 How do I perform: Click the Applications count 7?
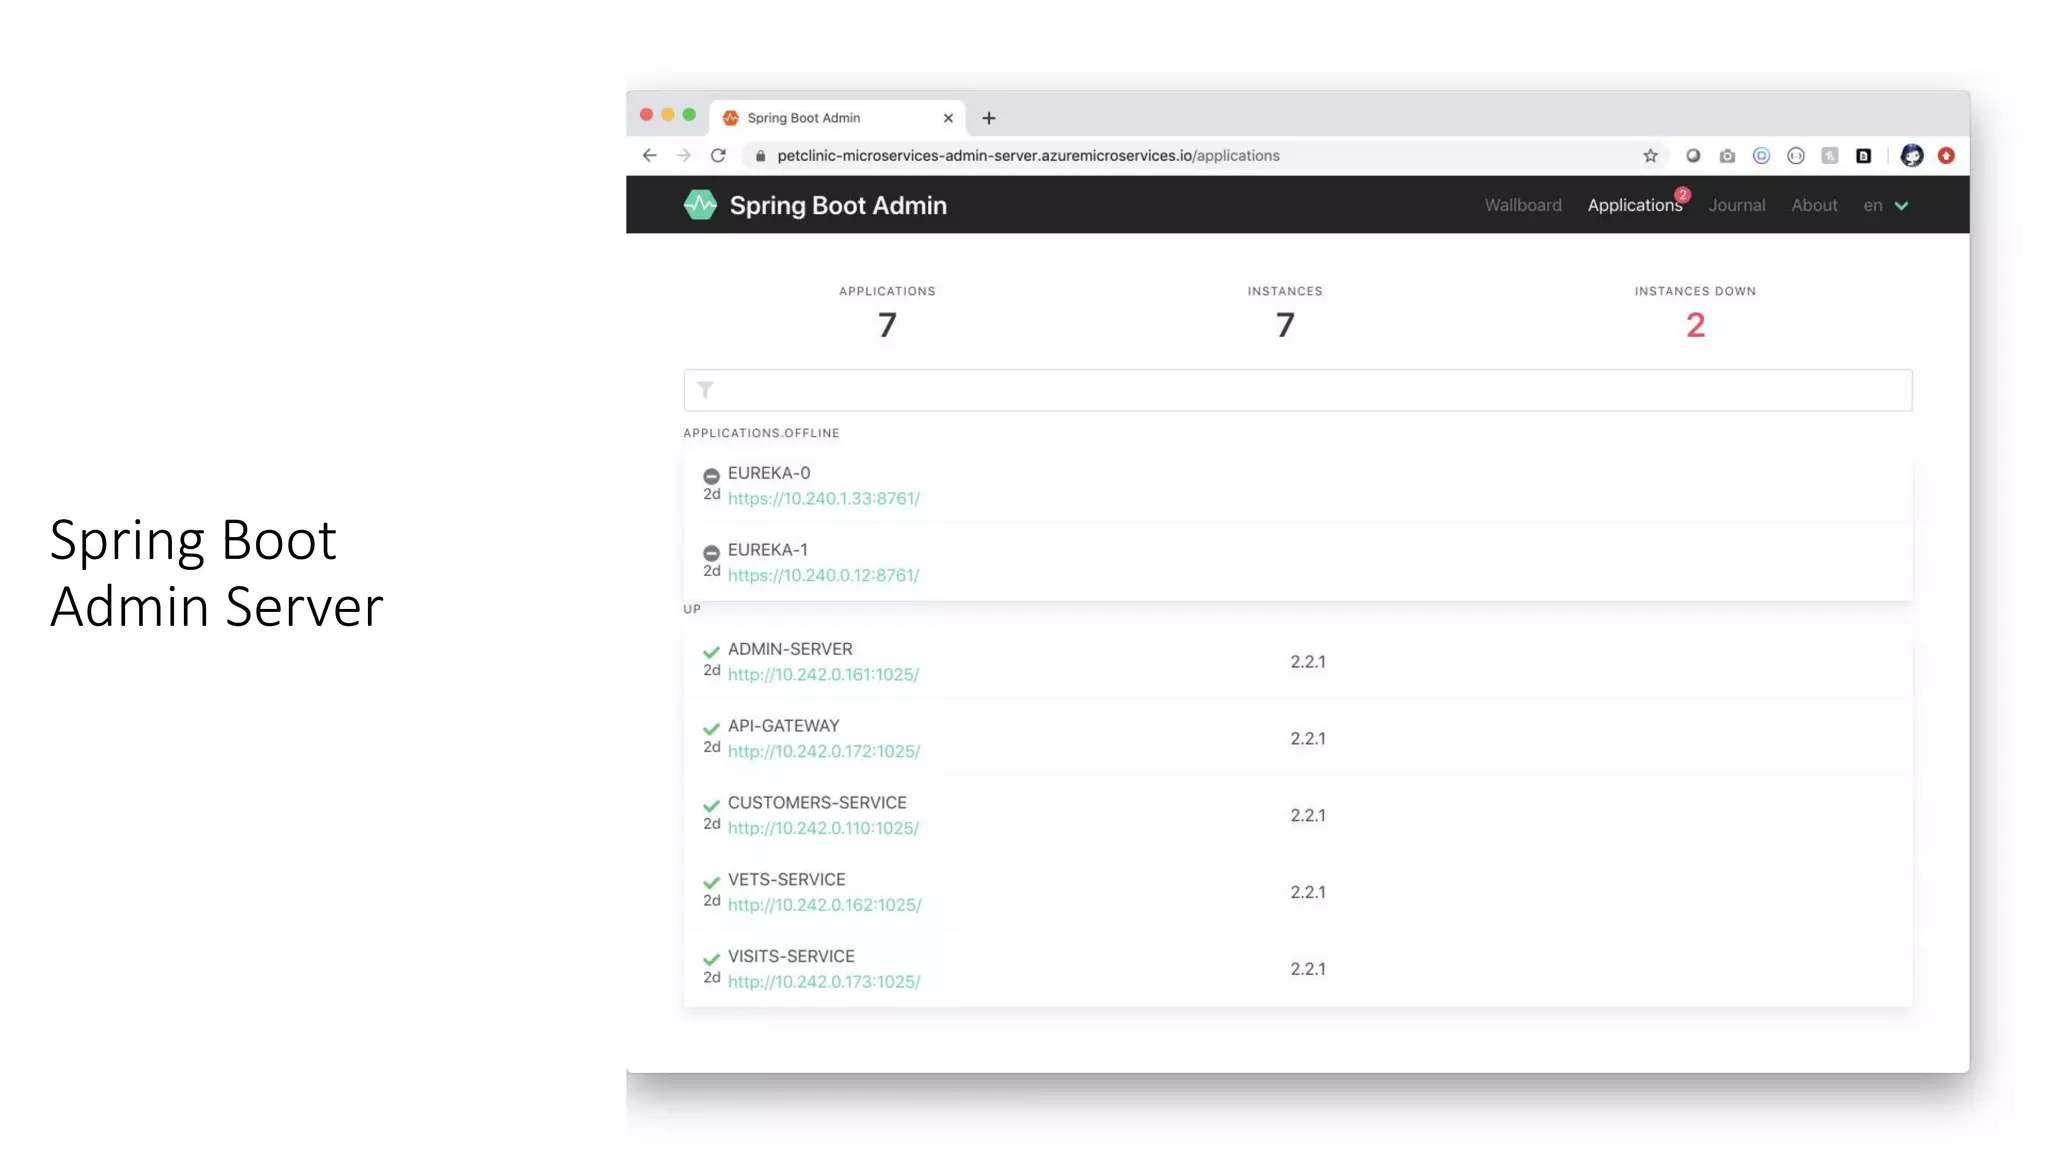point(887,325)
